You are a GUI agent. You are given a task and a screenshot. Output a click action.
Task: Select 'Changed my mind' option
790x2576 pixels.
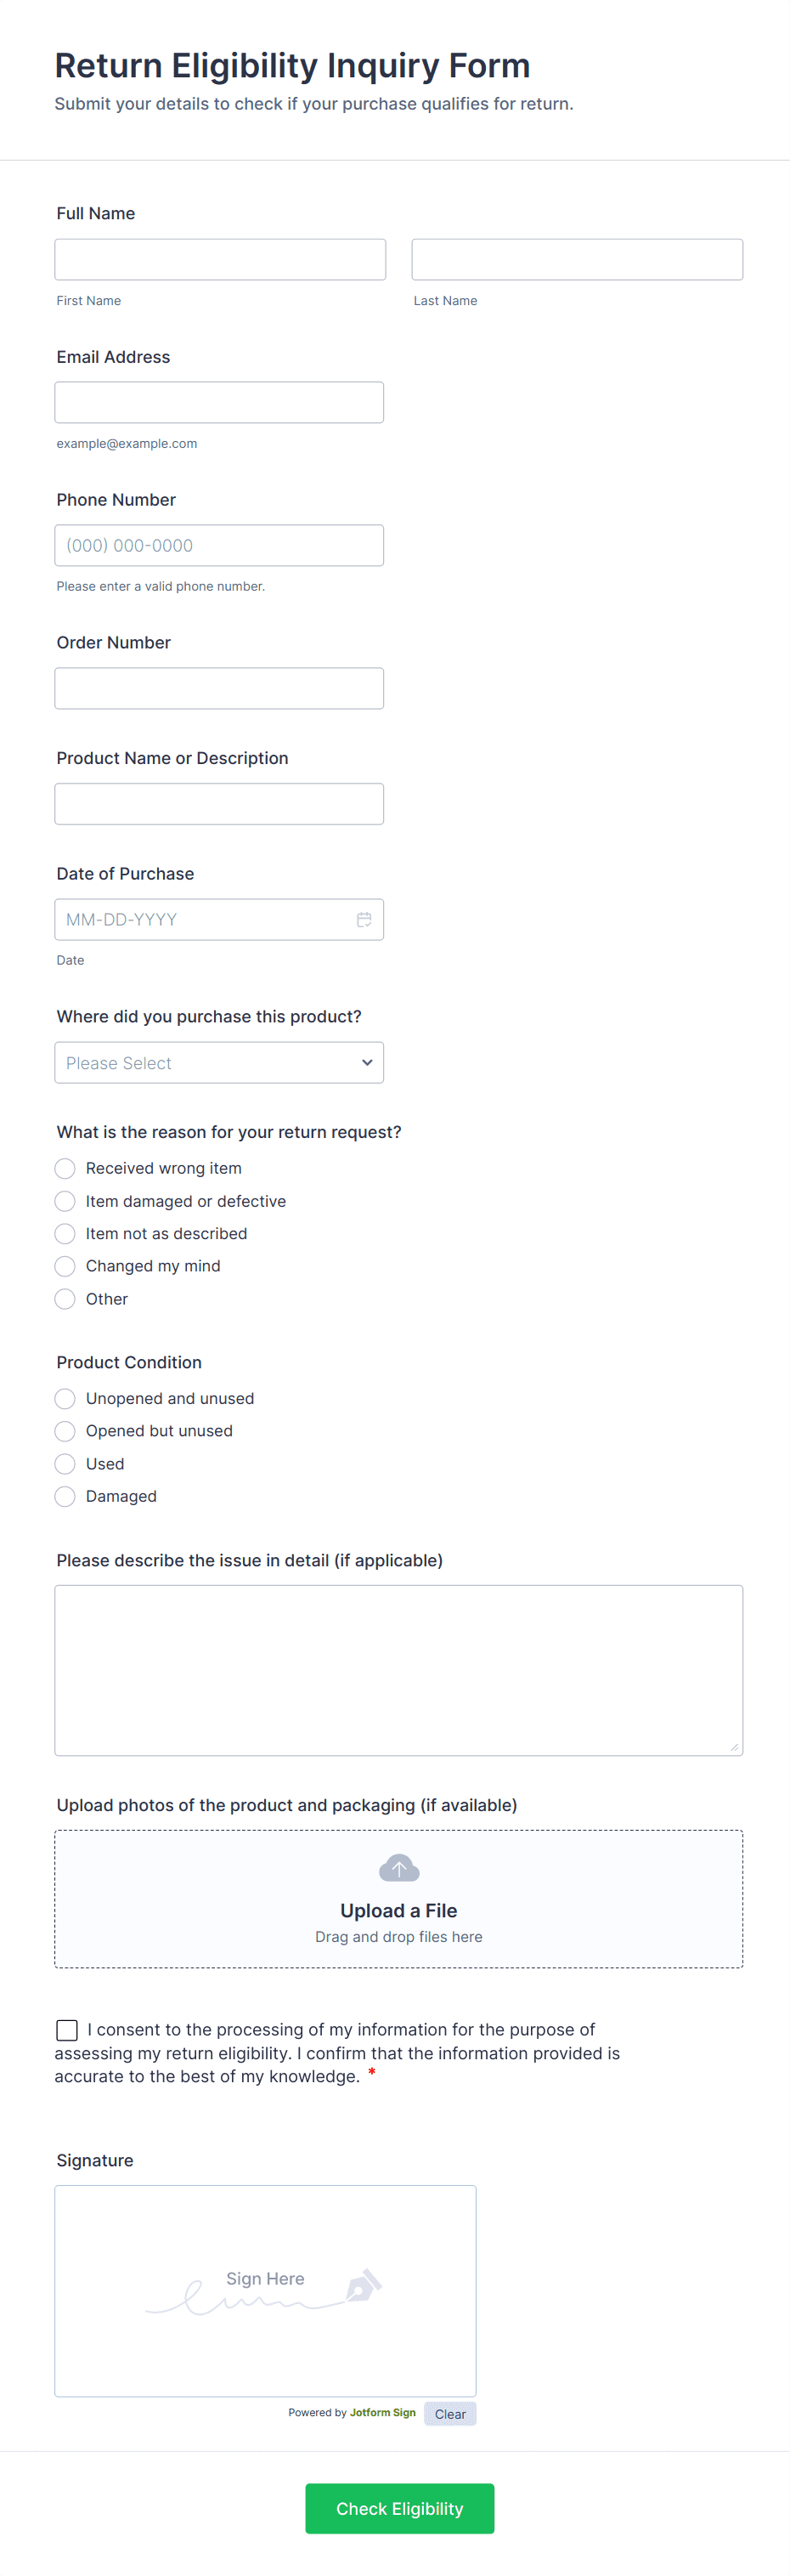(x=64, y=1266)
